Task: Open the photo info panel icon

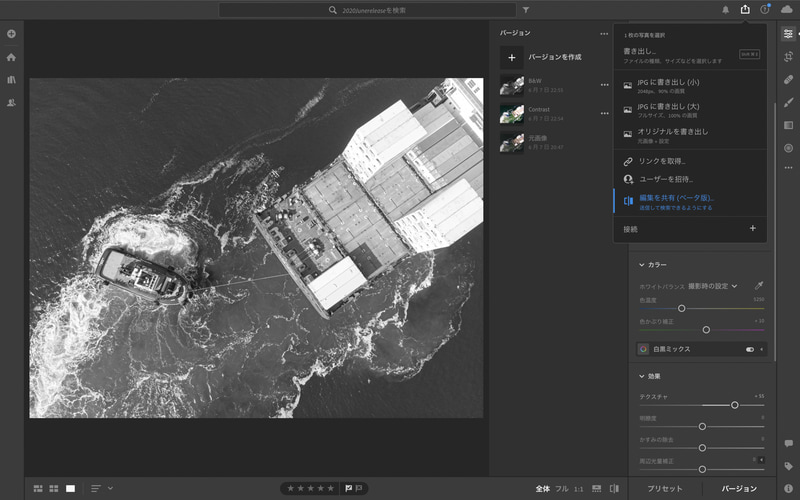Action: (x=788, y=488)
